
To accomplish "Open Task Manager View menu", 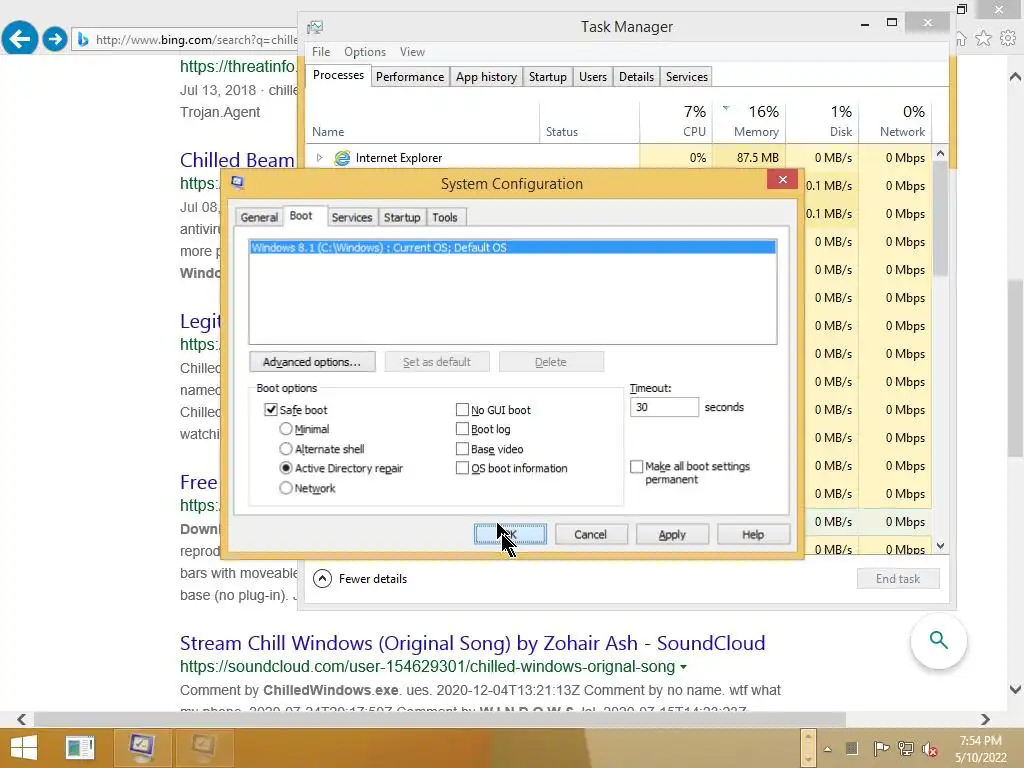I will 412,52.
